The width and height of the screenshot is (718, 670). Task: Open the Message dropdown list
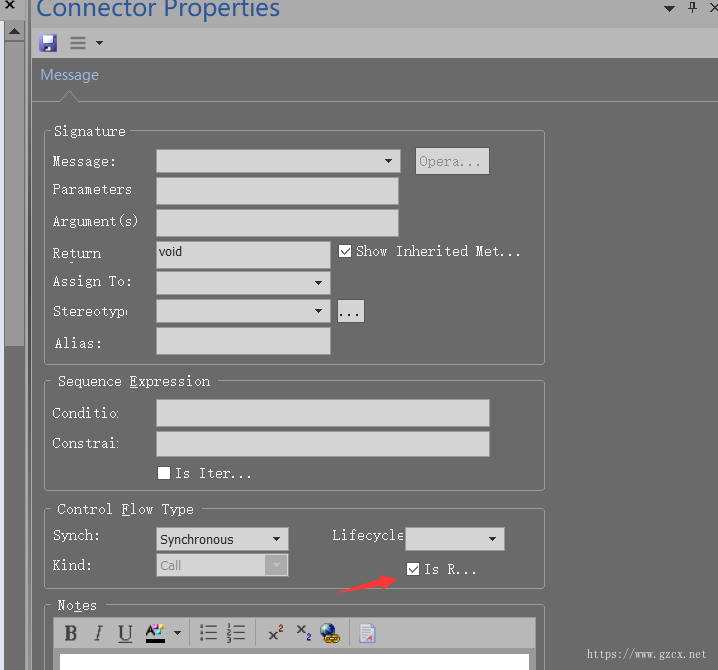click(x=388, y=161)
